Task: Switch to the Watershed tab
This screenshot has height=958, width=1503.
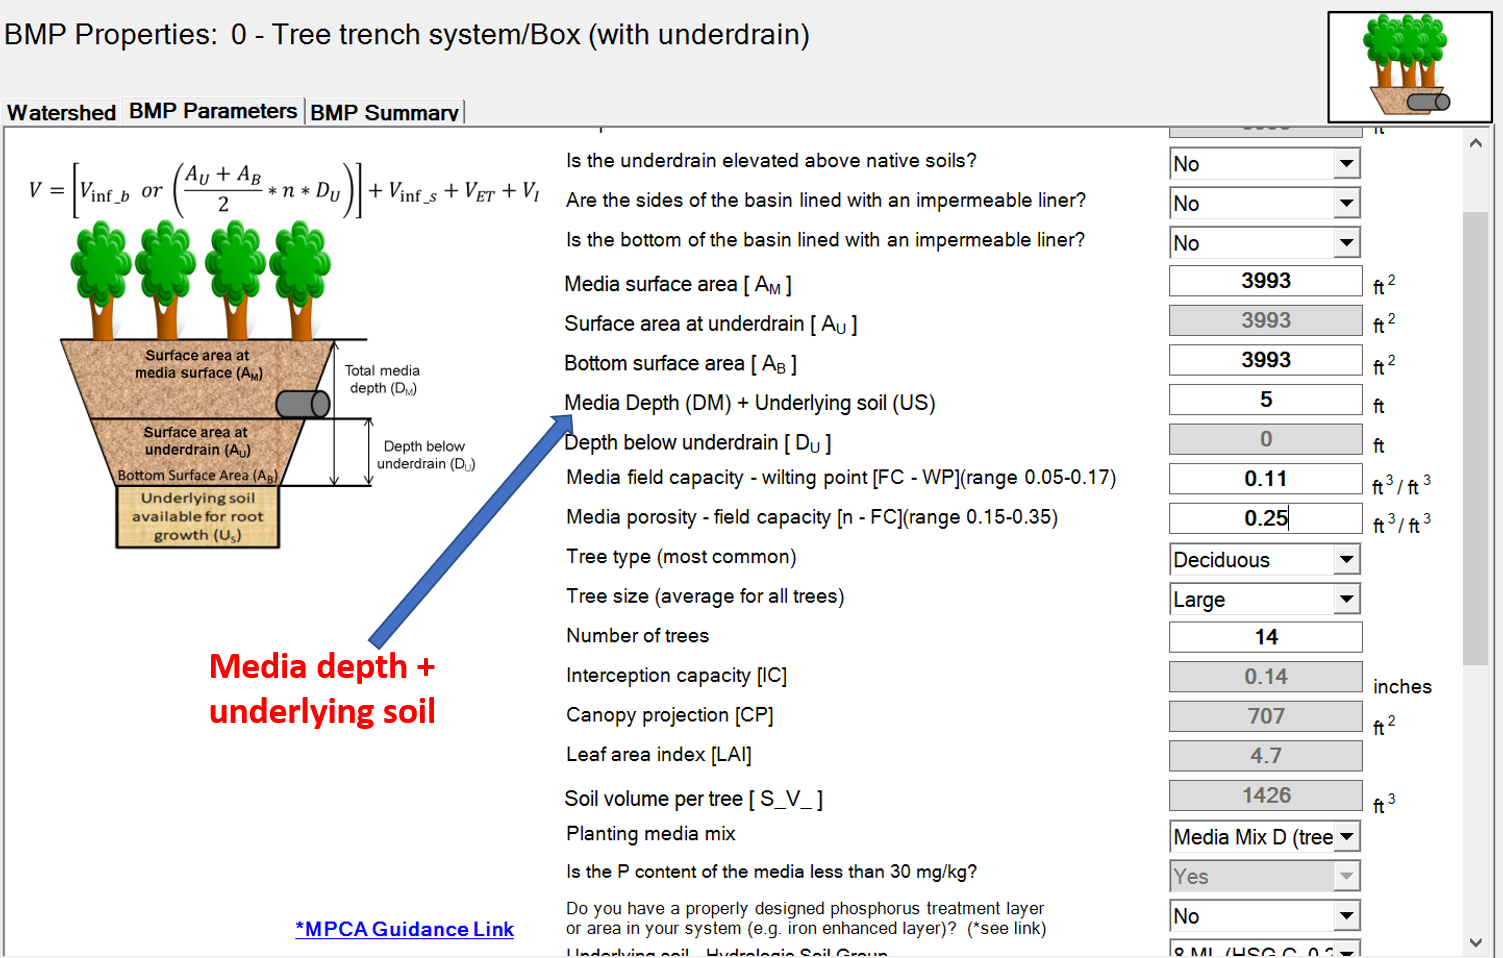Action: coord(60,112)
